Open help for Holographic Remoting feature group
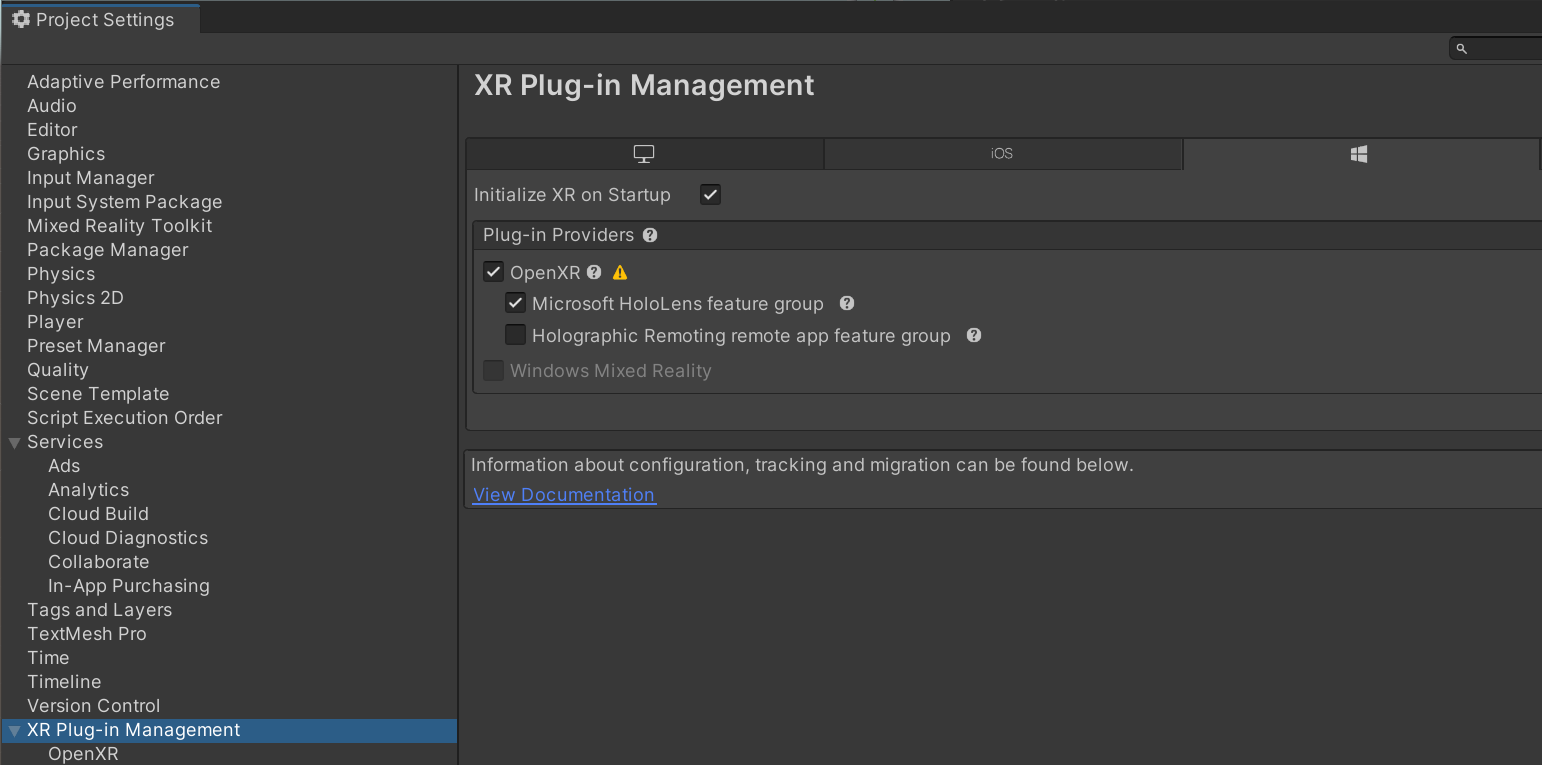The height and width of the screenshot is (765, 1542). click(x=974, y=335)
